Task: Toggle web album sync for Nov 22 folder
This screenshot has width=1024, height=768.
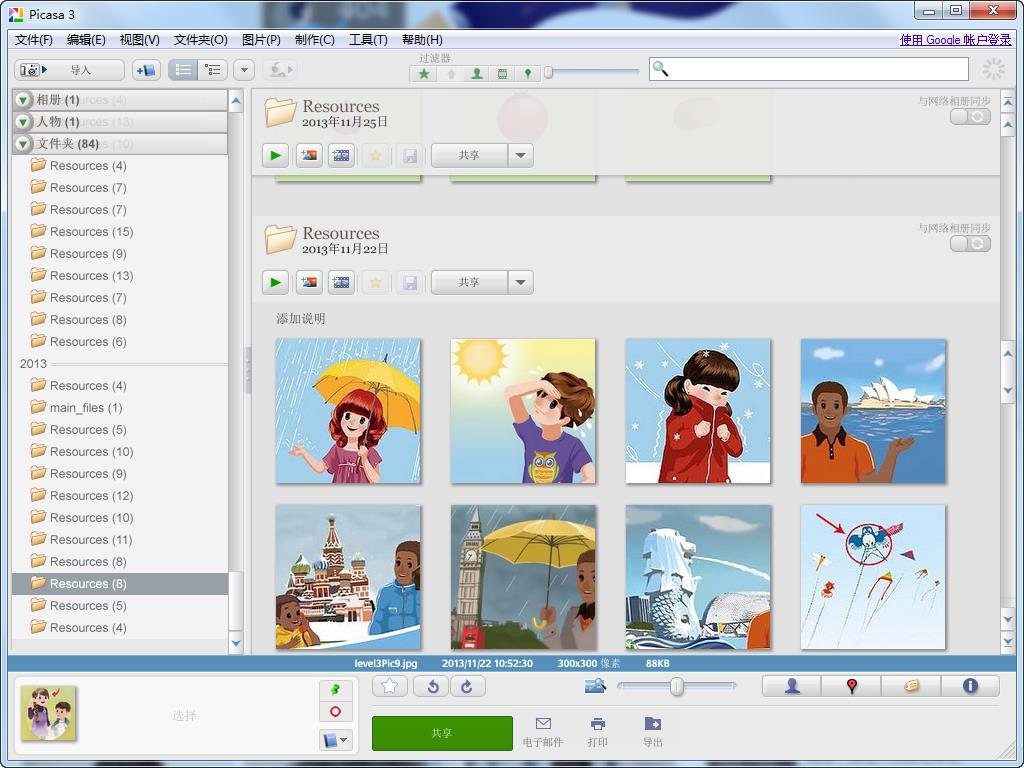Action: click(x=969, y=244)
